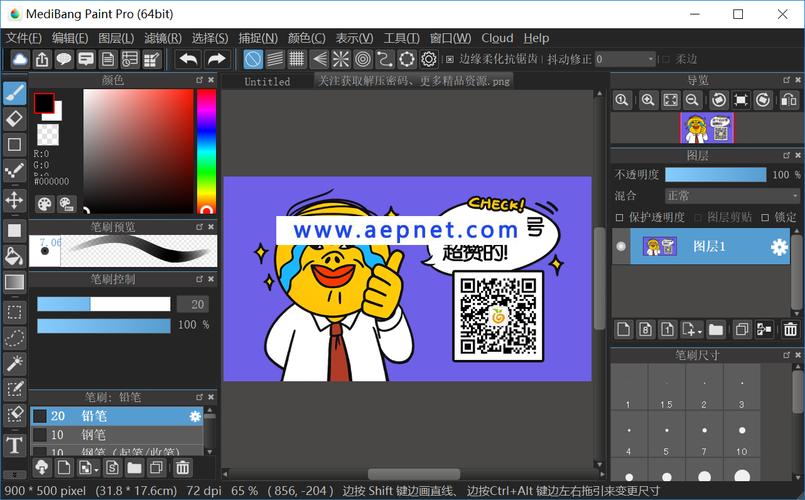Click the Undo arrow in toolbar

tap(188, 60)
